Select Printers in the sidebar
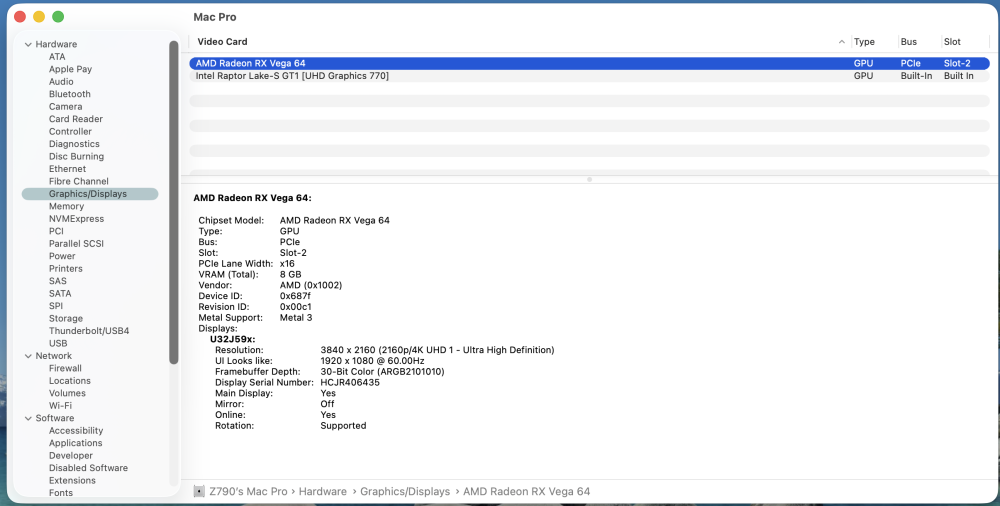Viewport: 1000px width, 506px height. tap(66, 269)
